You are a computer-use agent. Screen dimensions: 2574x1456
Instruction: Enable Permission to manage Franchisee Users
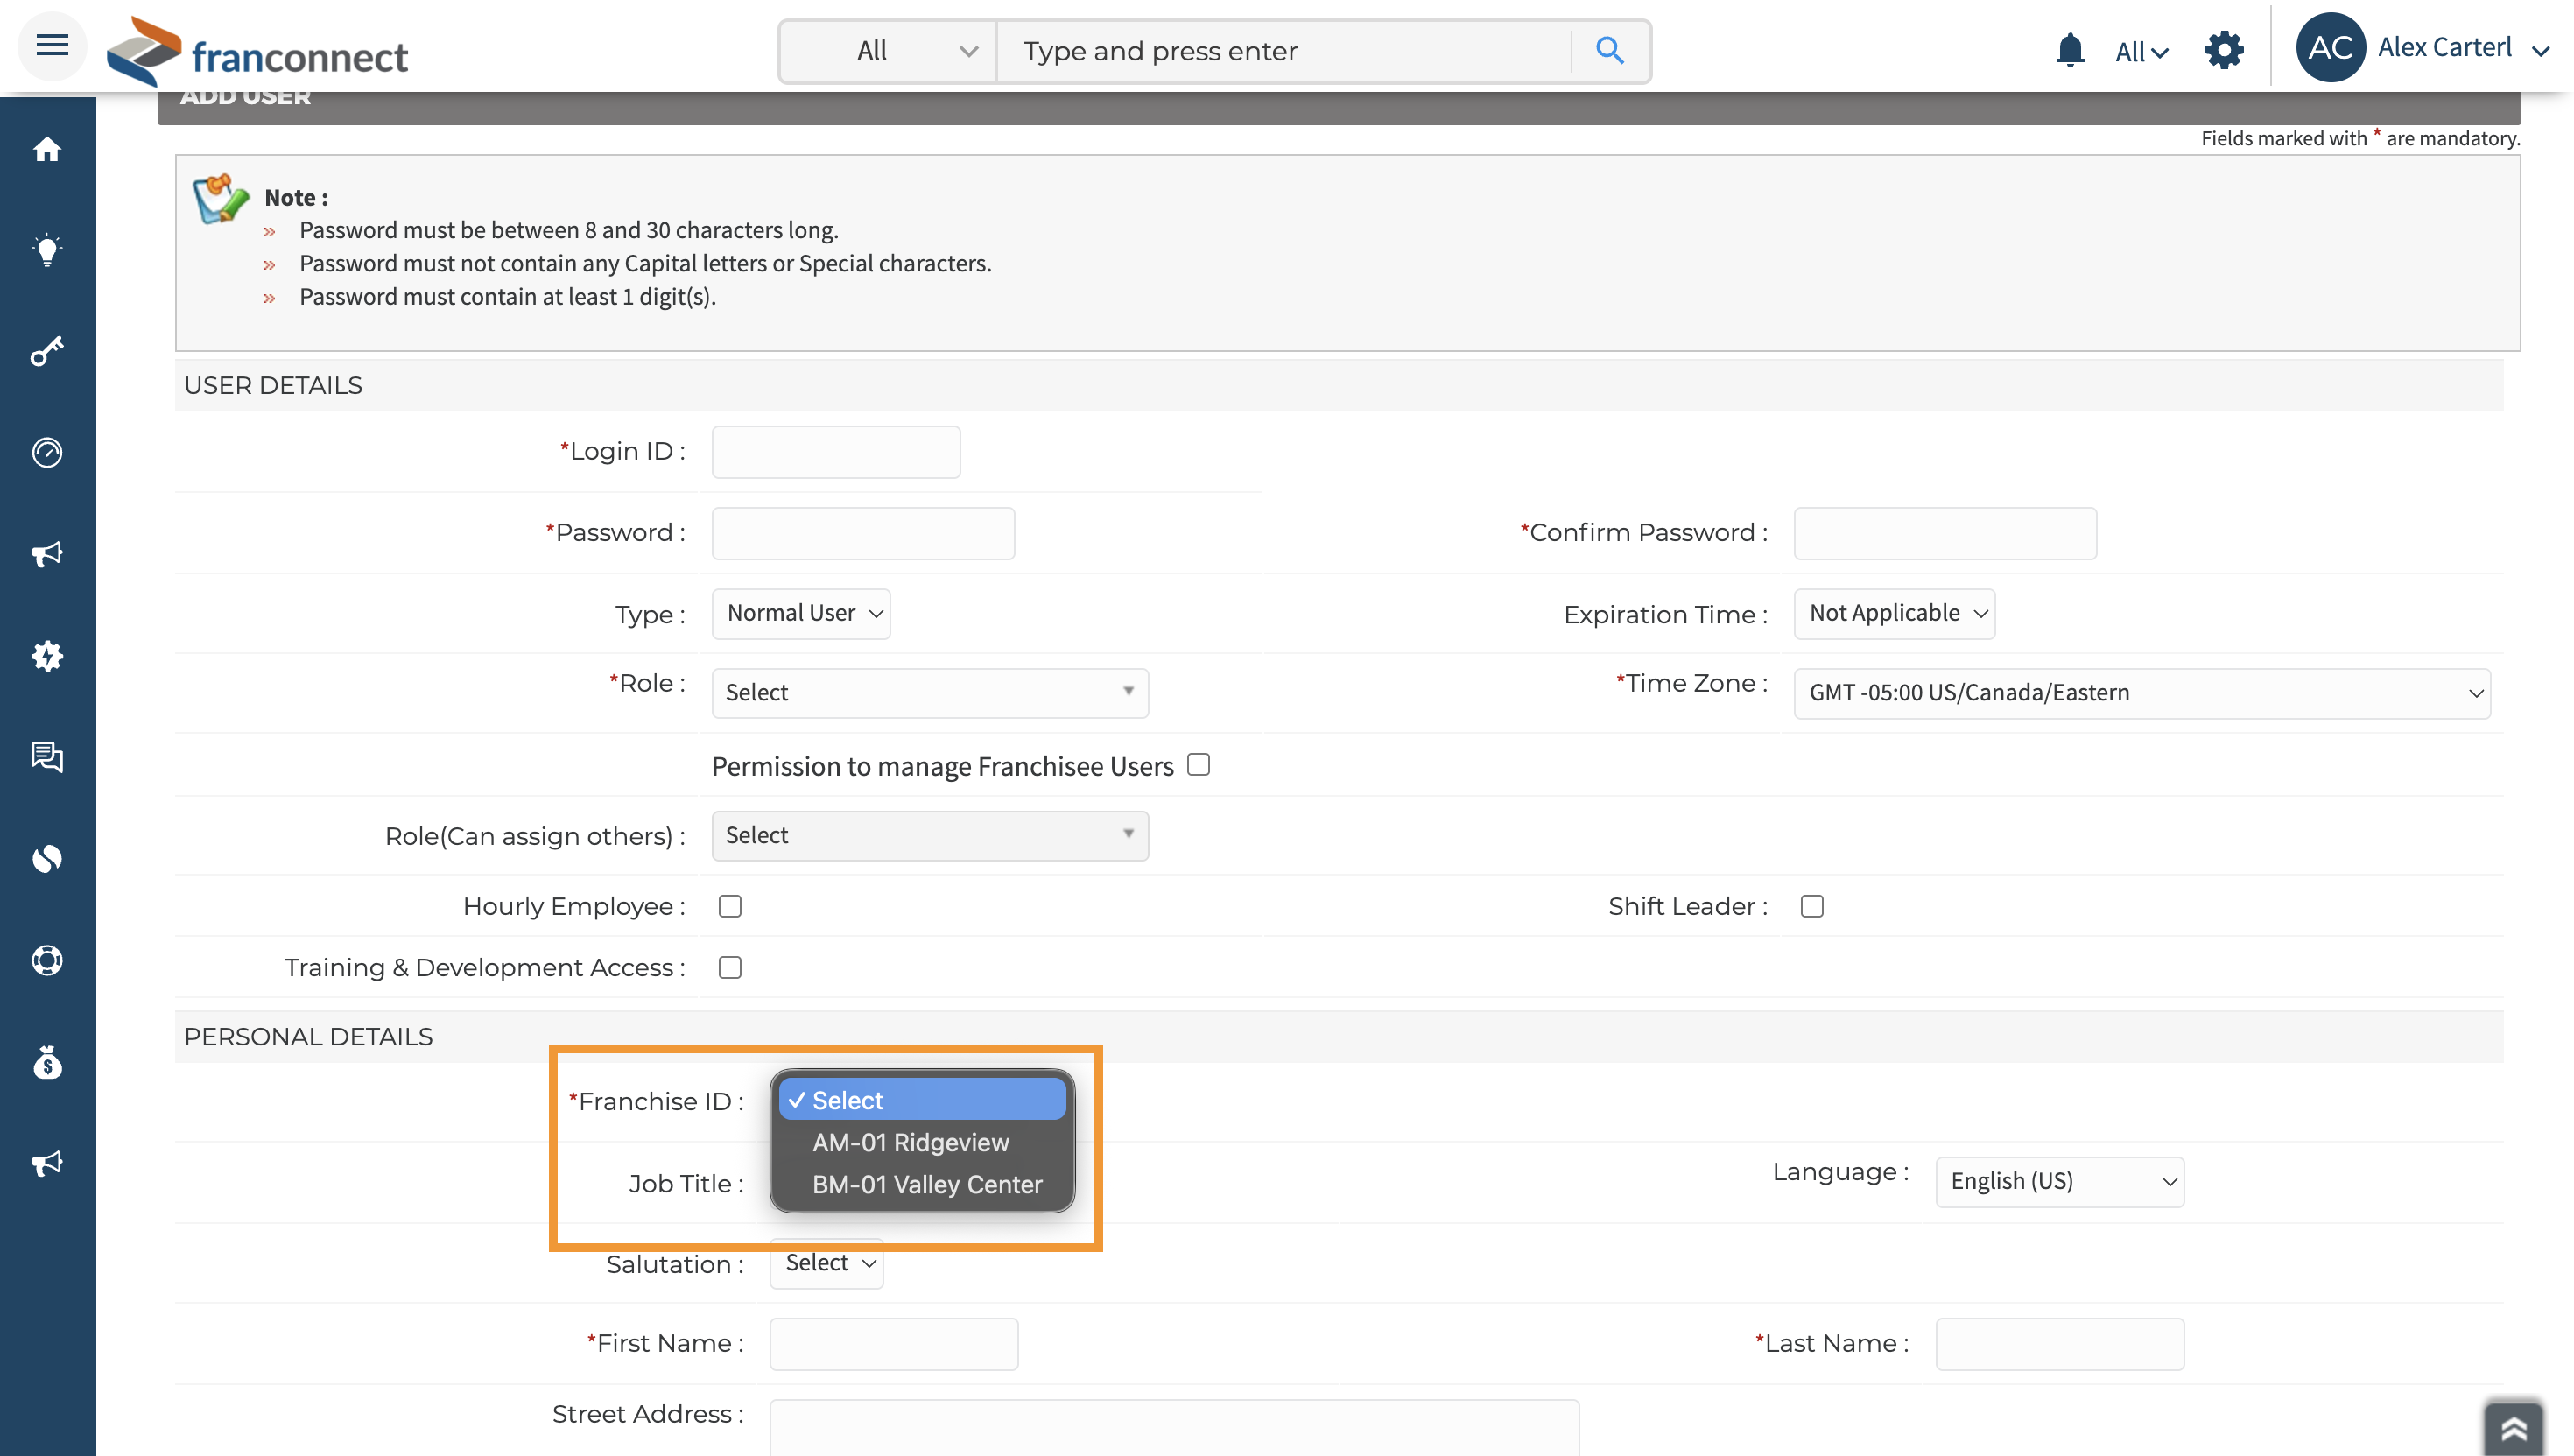coord(1198,765)
